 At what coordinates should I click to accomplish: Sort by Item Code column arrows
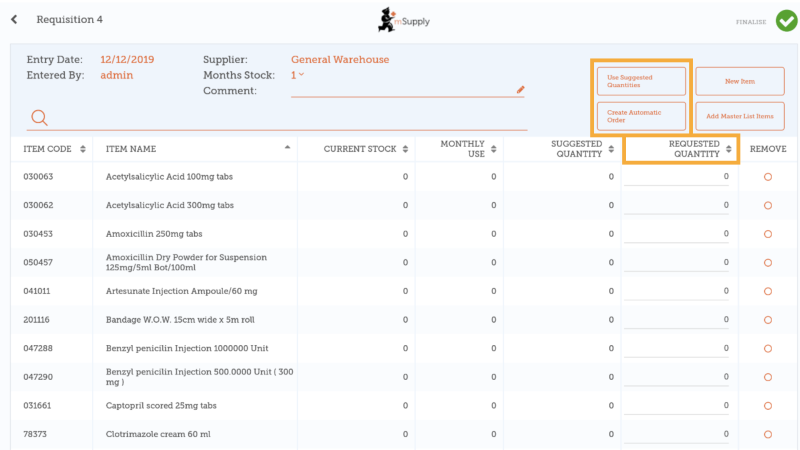82,149
